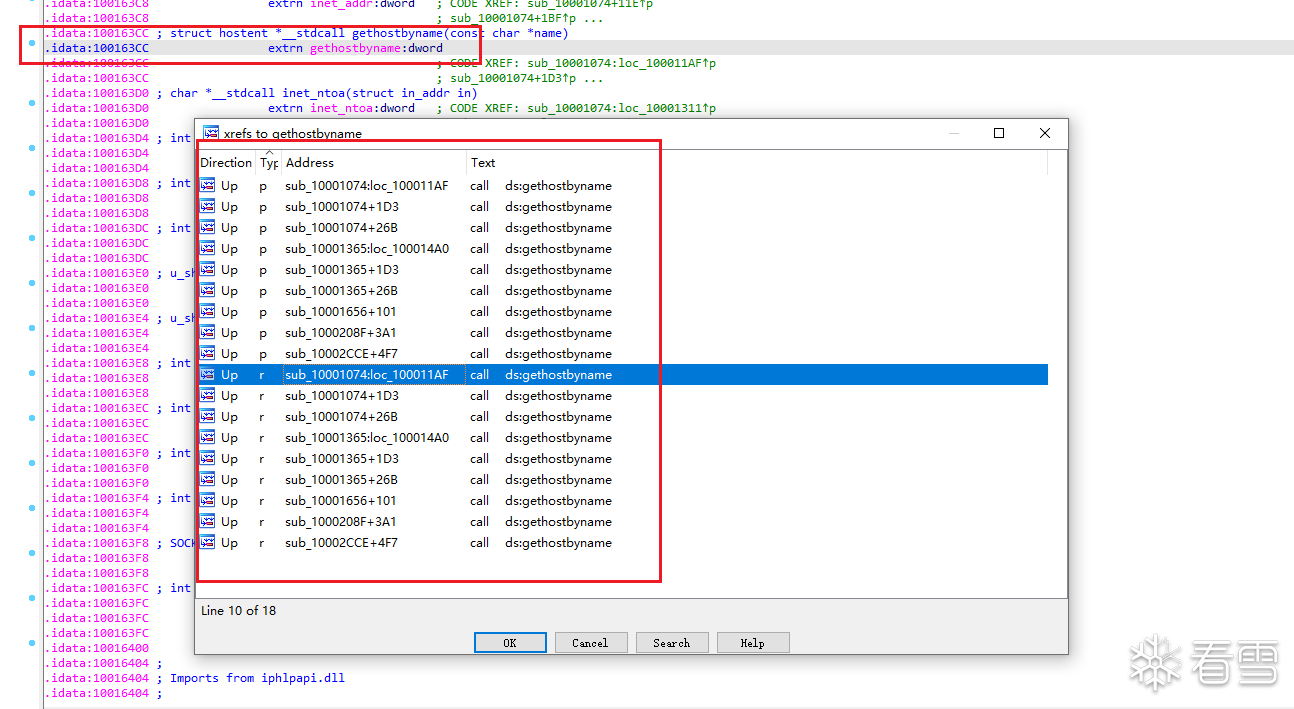Click the icon of the last xref row
Viewport: 1294px width, 709px height.
click(208, 542)
